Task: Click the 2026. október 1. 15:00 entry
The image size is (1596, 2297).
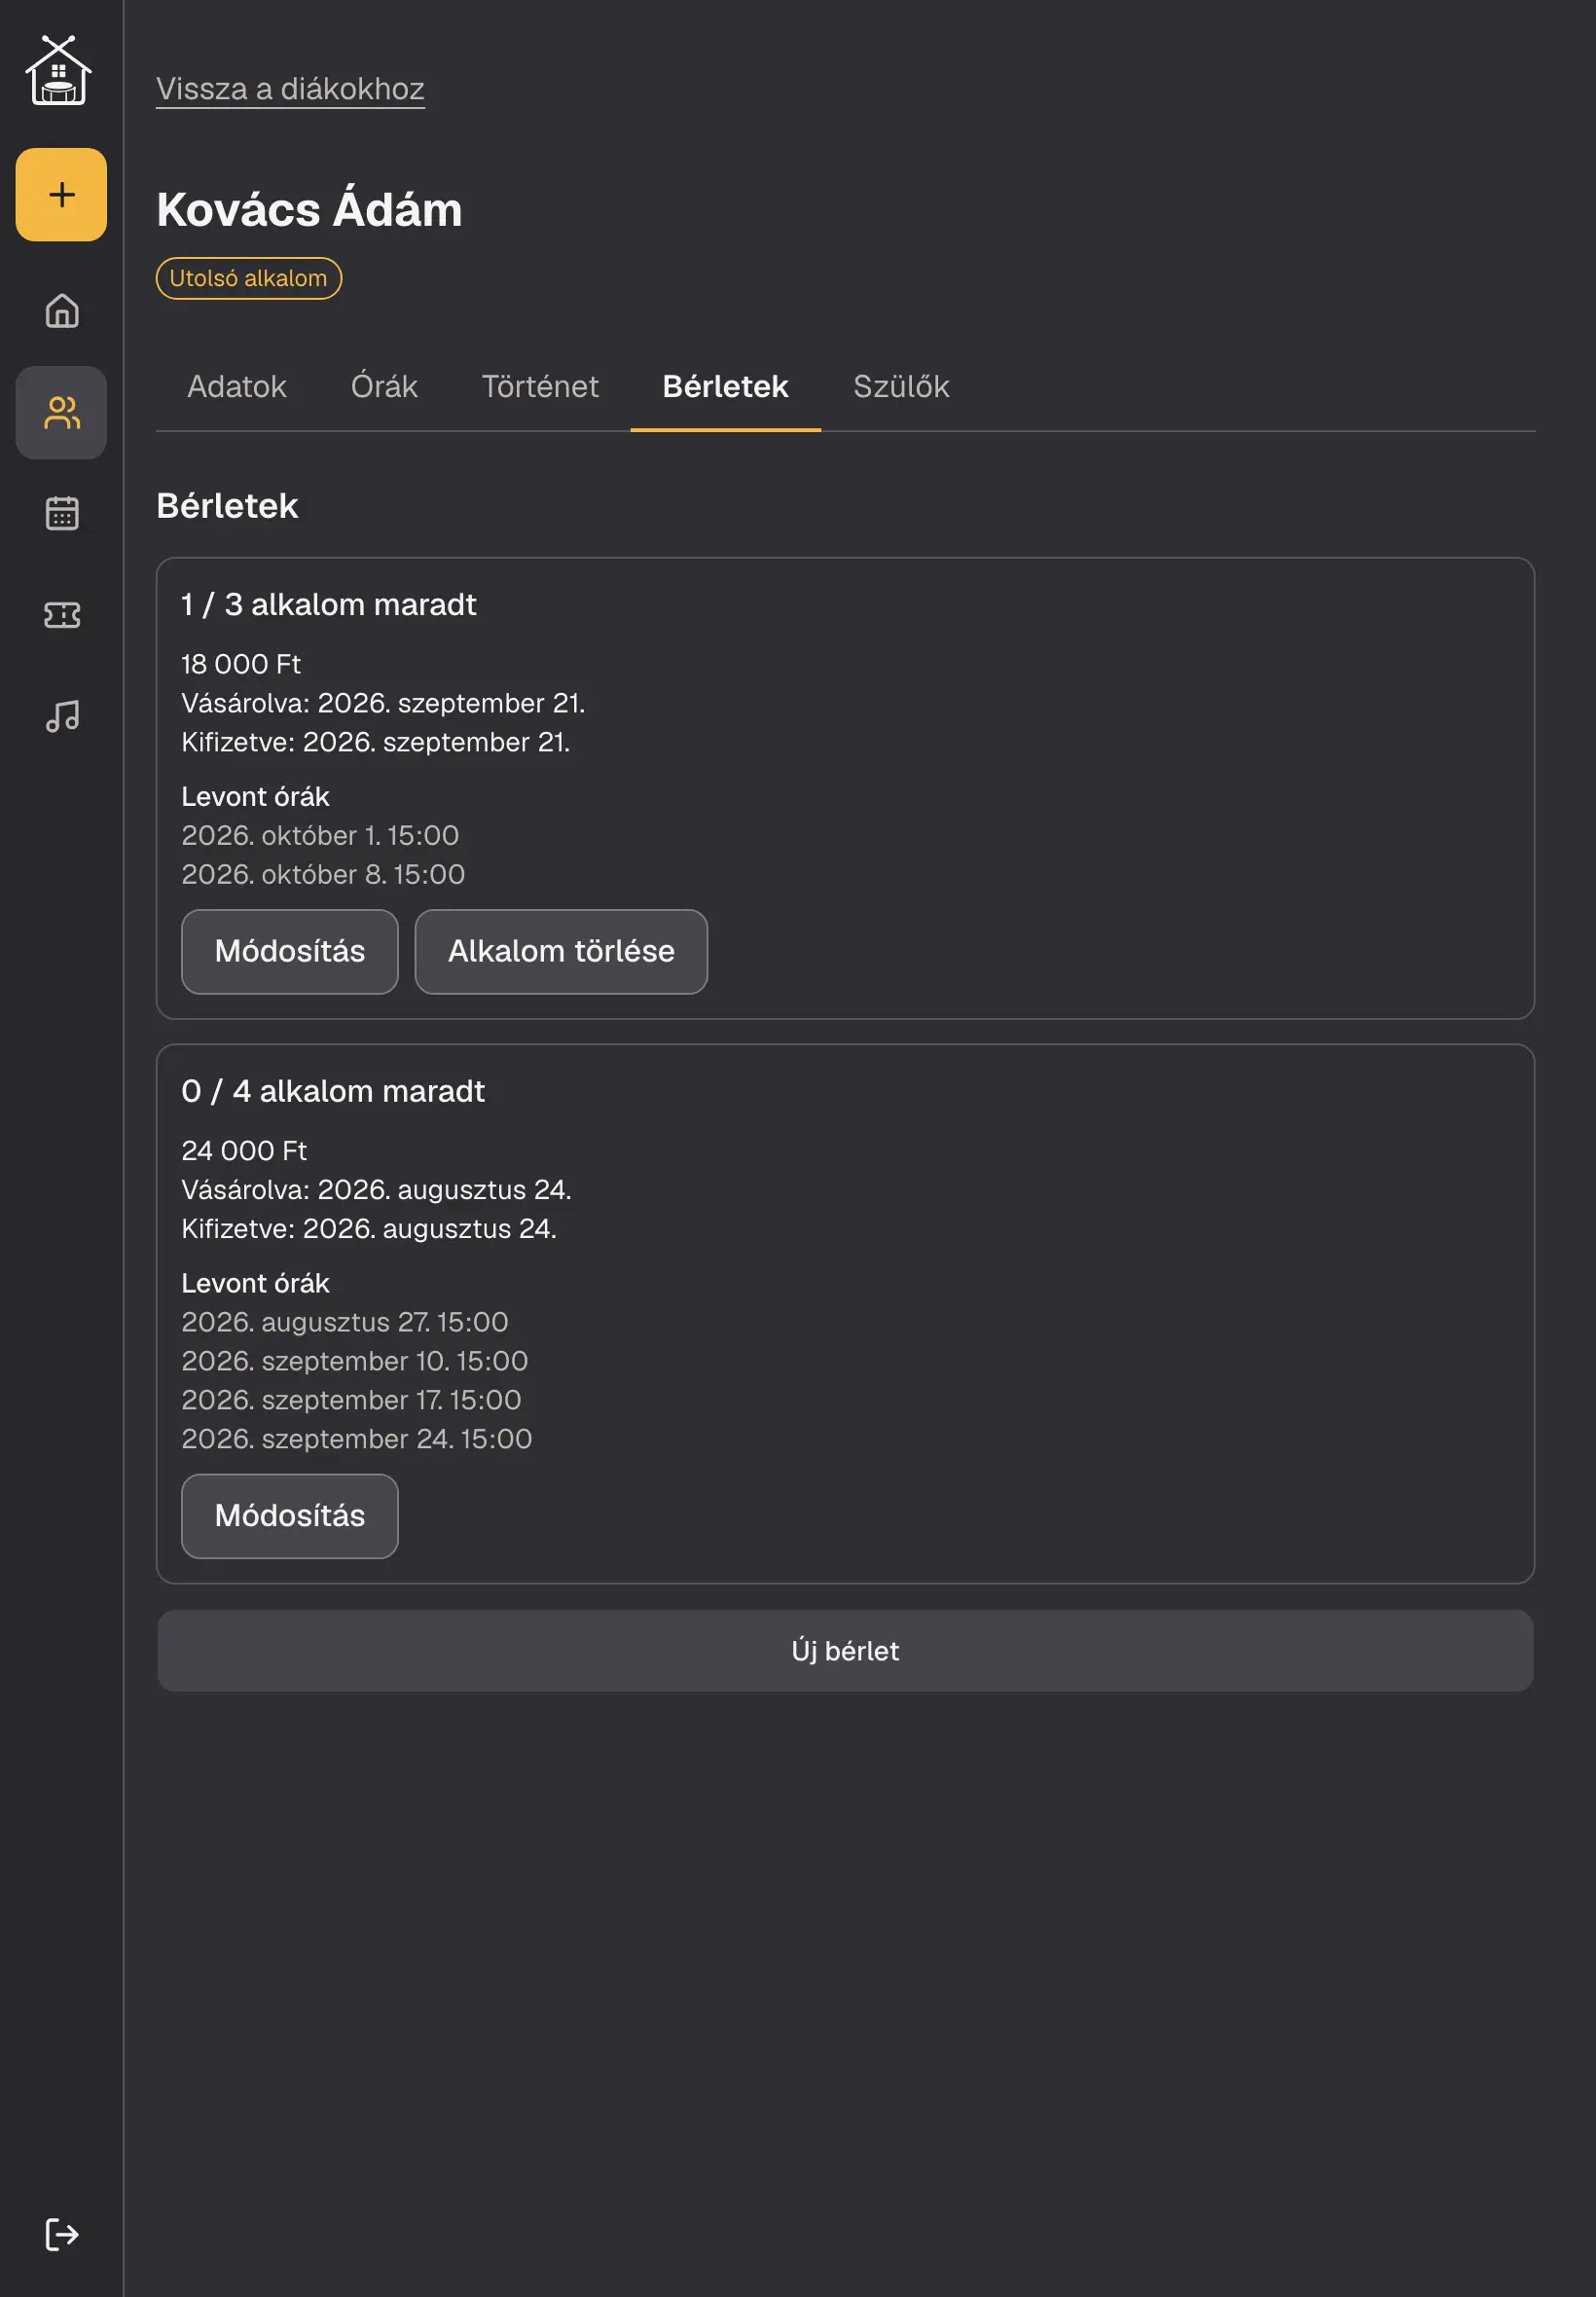Action: (x=320, y=835)
